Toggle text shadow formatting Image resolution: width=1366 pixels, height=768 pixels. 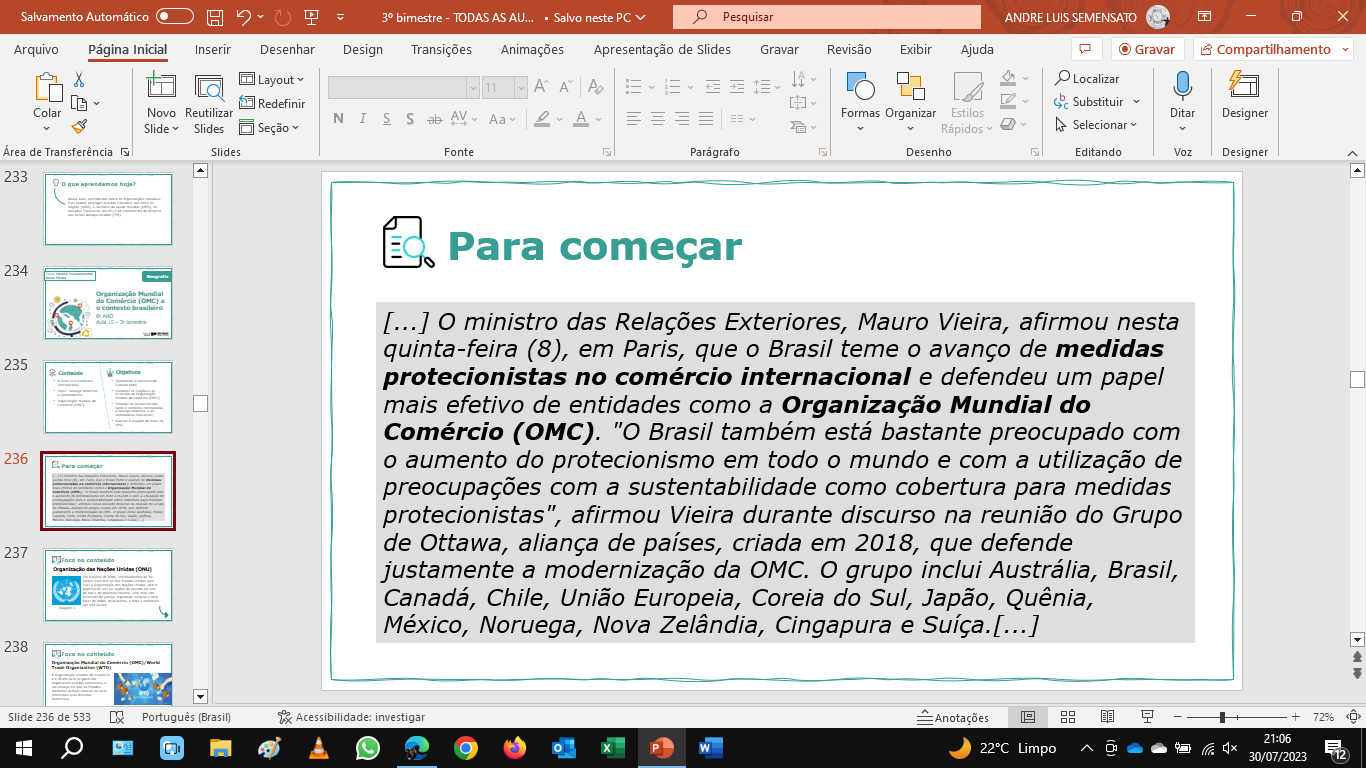click(408, 119)
